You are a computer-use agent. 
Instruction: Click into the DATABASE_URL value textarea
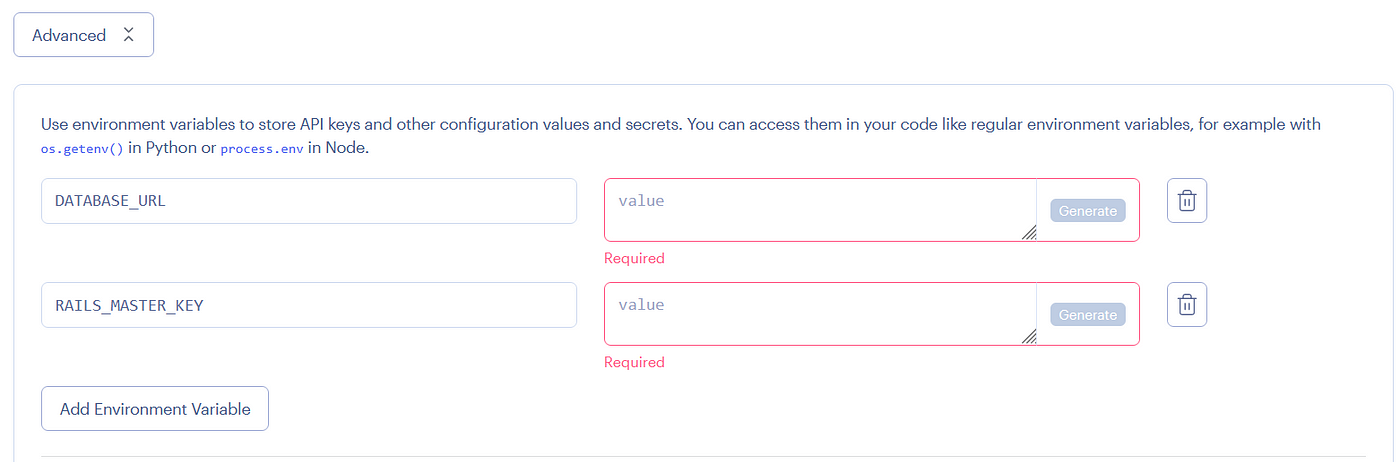821,210
